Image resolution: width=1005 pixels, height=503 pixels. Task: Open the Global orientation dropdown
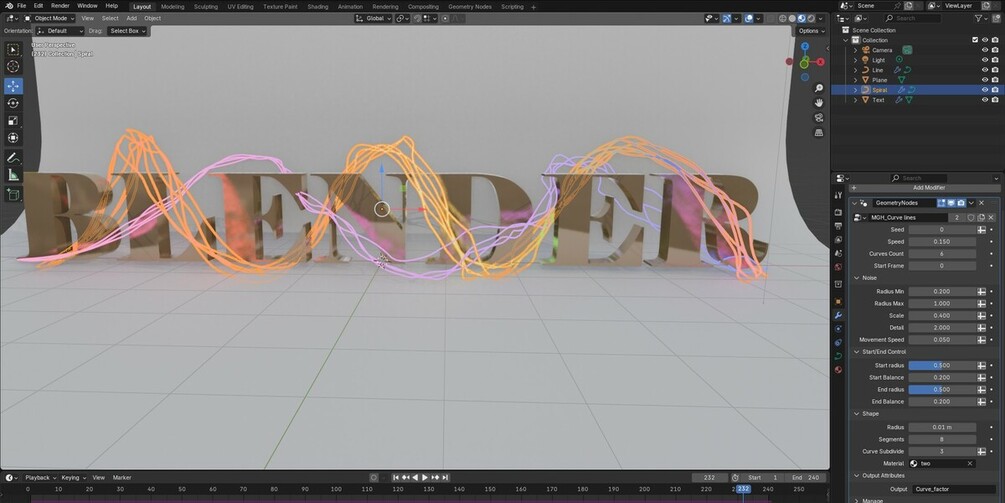[374, 19]
